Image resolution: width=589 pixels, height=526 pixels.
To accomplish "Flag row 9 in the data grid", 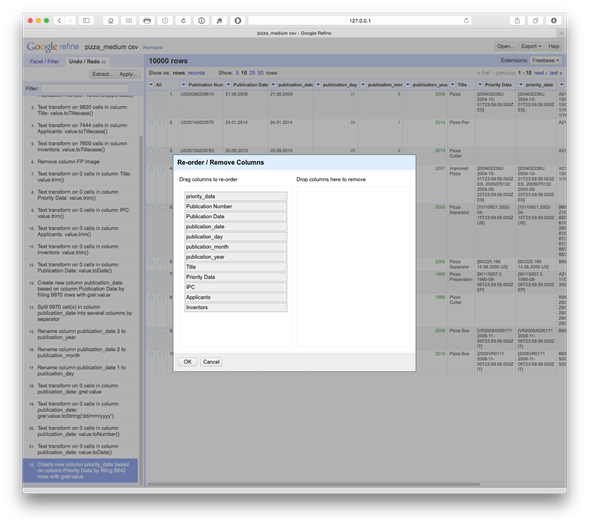I will [x=162, y=331].
